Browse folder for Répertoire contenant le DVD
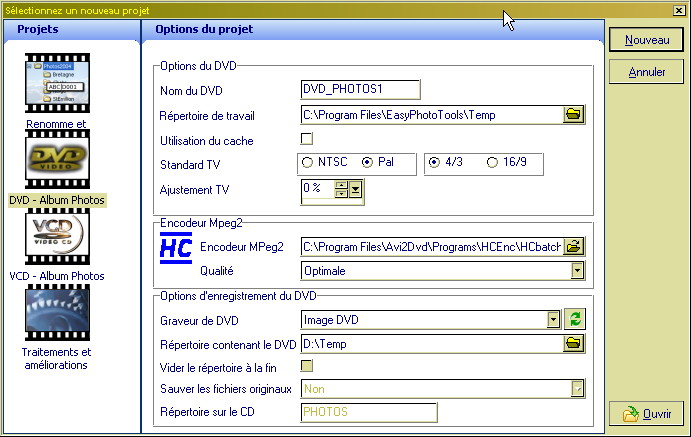Image resolution: width=691 pixels, height=437 pixels. click(573, 343)
